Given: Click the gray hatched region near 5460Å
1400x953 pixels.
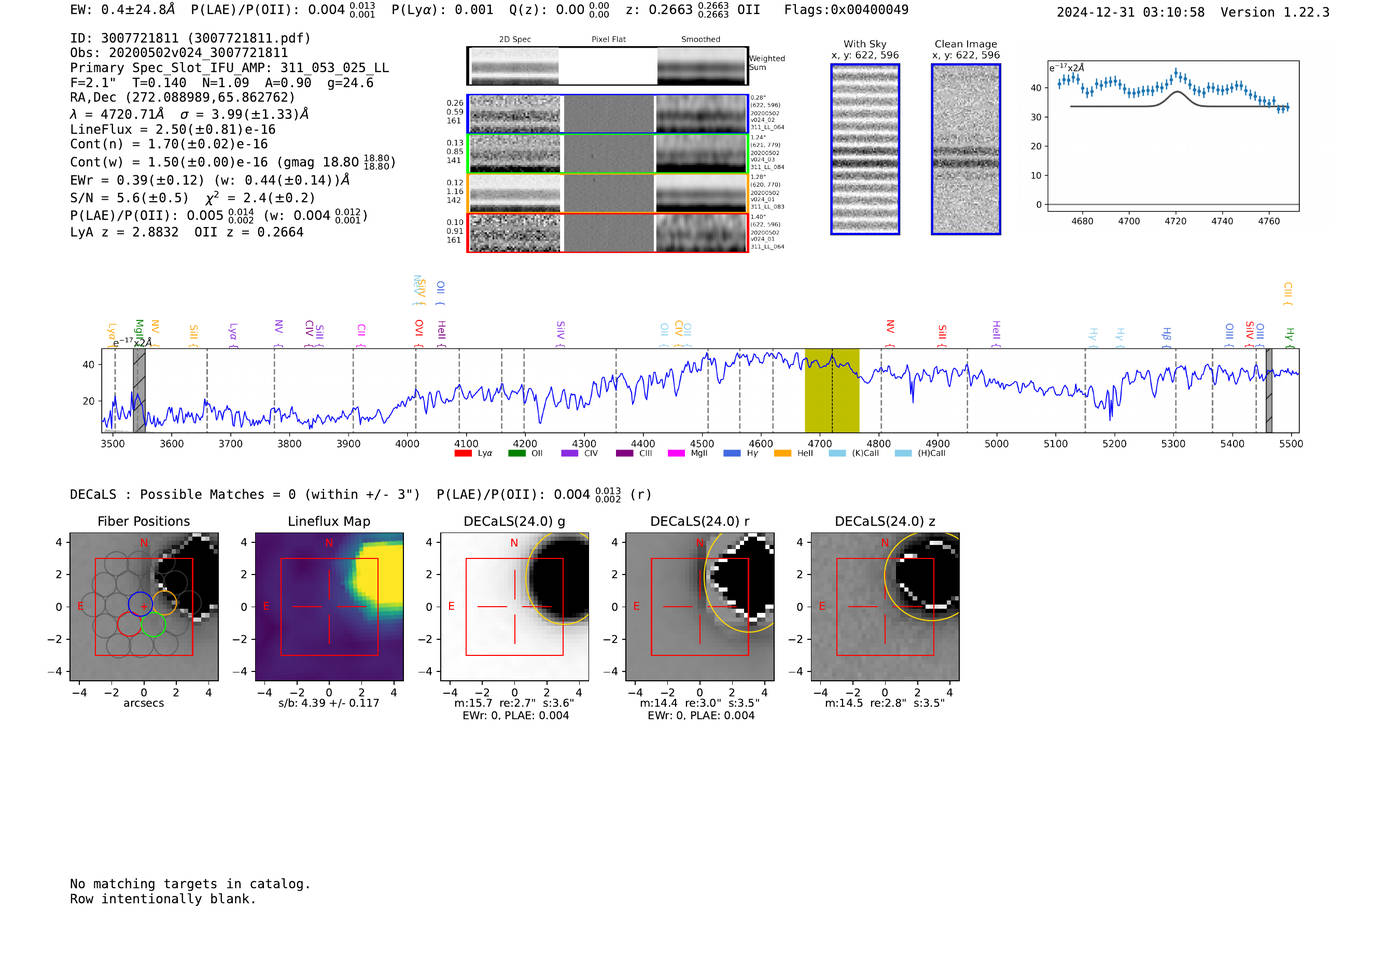Looking at the screenshot, I should tap(1269, 390).
